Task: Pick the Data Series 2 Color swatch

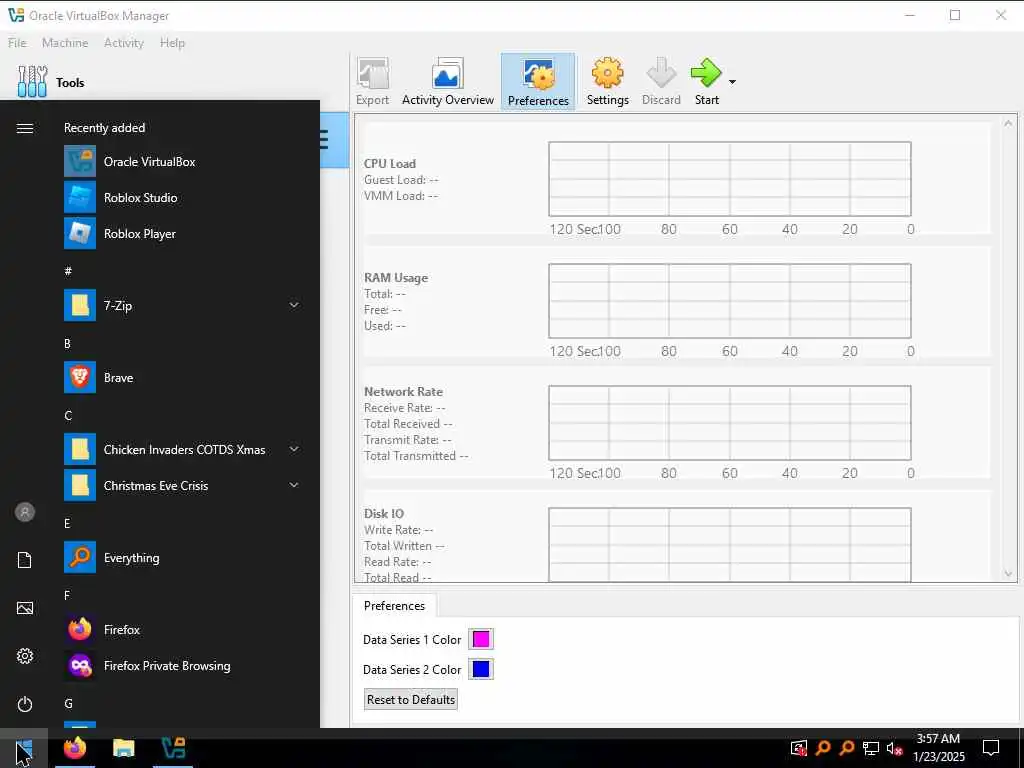Action: pyautogui.click(x=481, y=669)
